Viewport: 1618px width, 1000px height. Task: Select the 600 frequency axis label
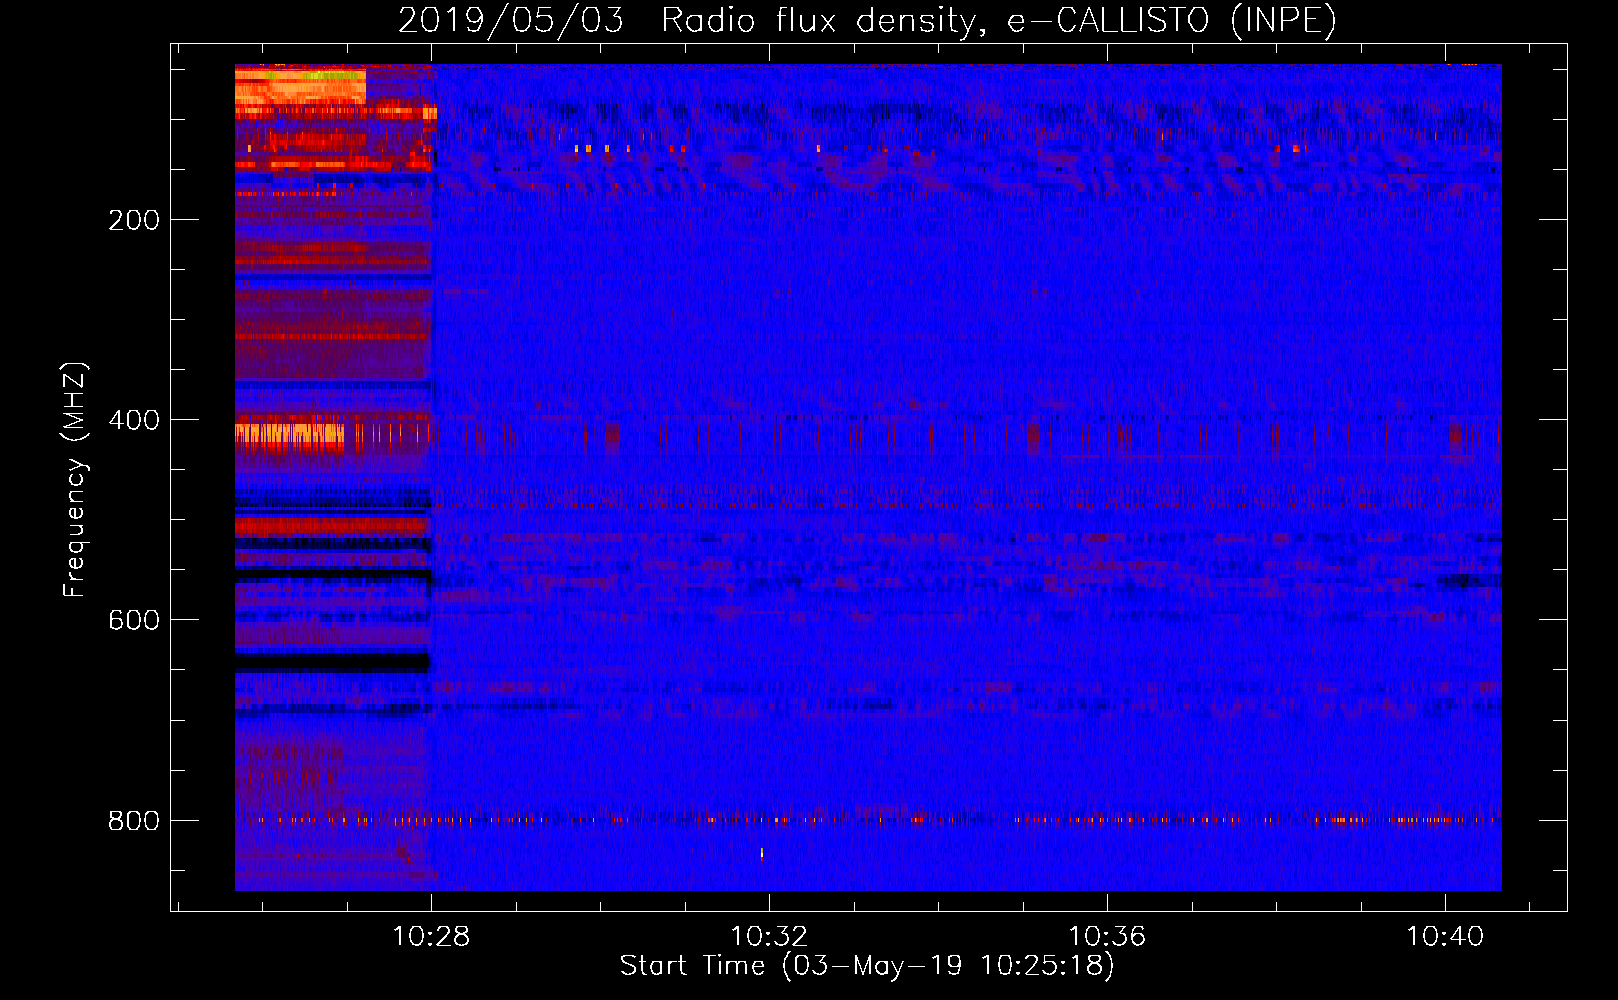tap(134, 620)
